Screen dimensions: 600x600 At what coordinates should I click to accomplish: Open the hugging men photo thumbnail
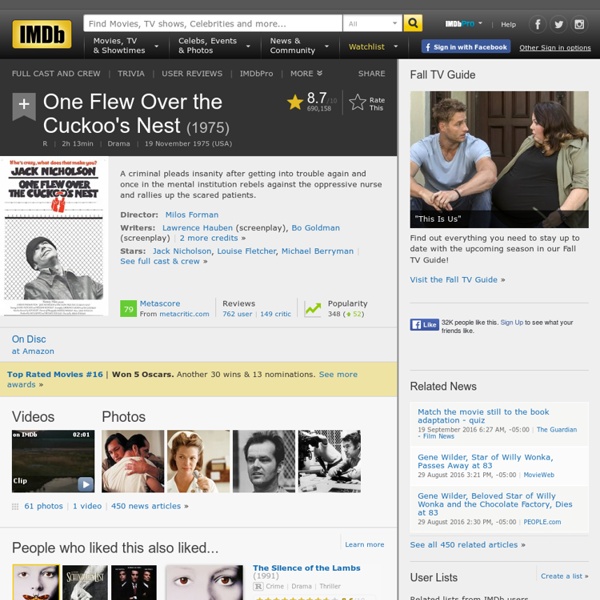(132, 461)
